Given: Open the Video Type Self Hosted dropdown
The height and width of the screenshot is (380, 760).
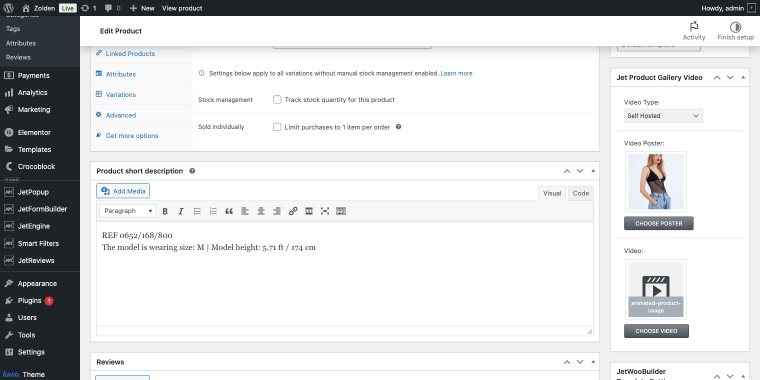Looking at the screenshot, I should click(x=663, y=116).
